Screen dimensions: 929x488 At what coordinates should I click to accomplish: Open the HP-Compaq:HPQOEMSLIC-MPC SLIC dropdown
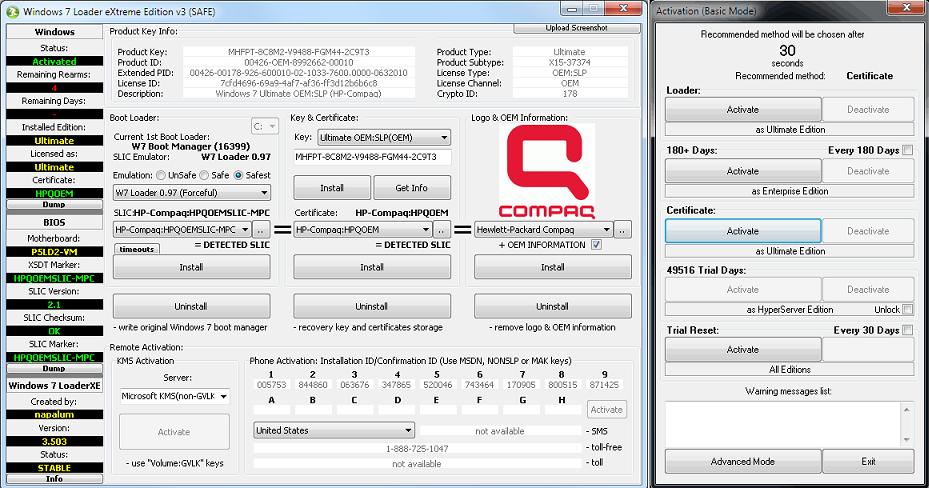pos(182,229)
